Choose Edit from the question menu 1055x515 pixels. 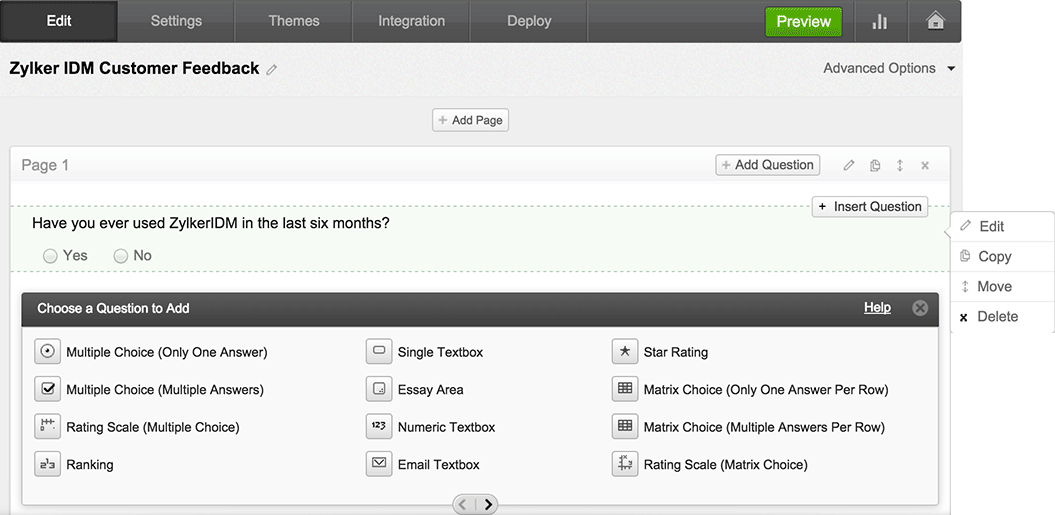coord(1003,227)
